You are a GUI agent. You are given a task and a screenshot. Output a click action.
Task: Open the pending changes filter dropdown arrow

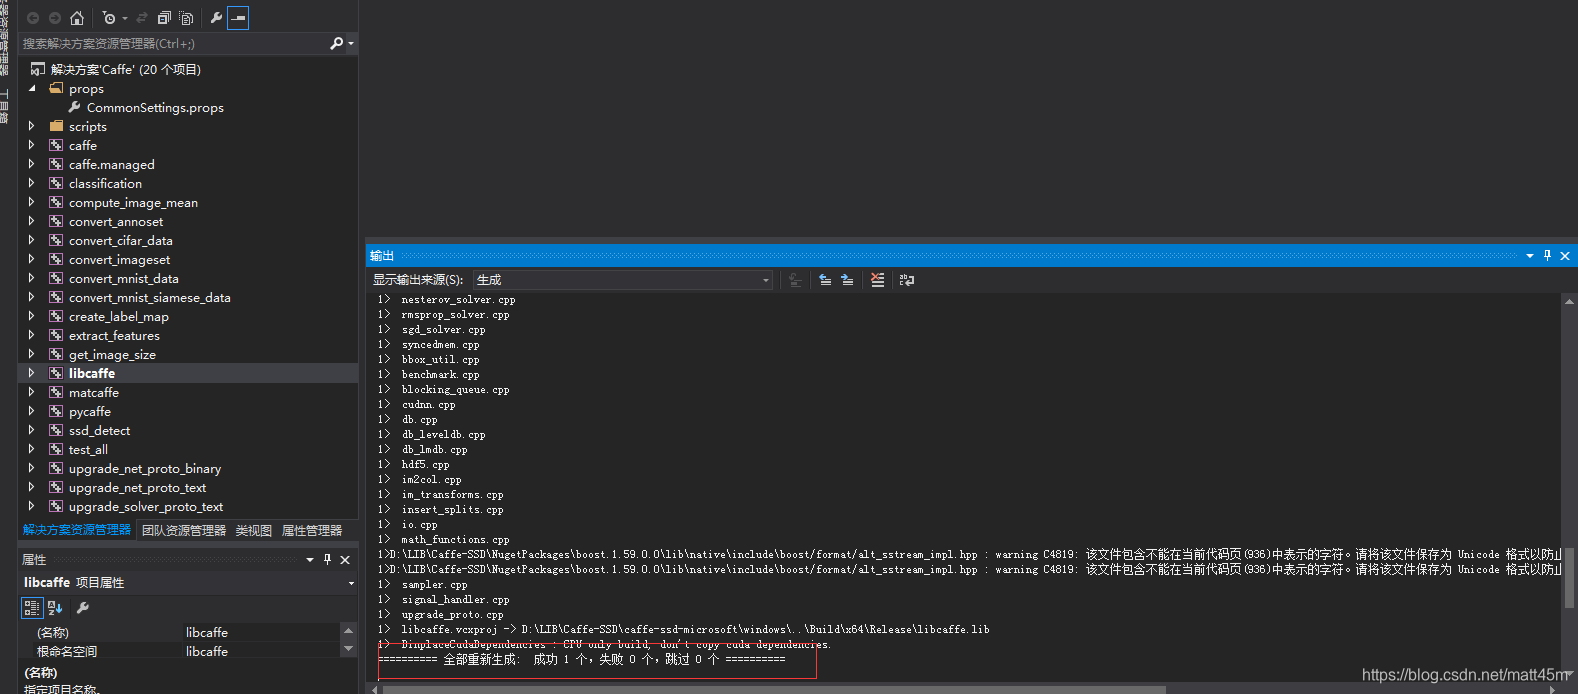[125, 18]
